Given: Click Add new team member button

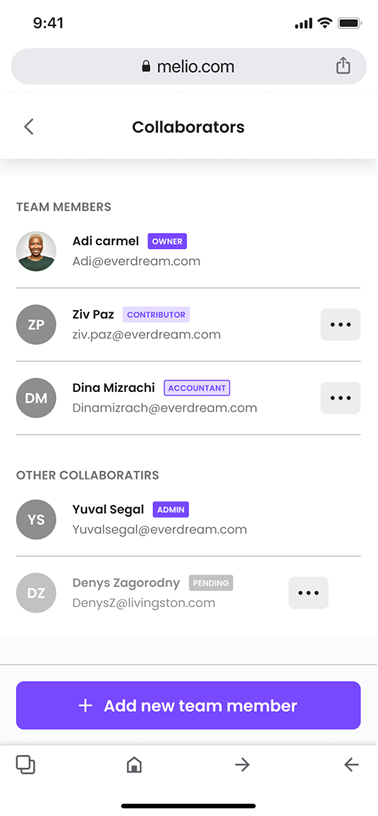Looking at the screenshot, I should [188, 706].
